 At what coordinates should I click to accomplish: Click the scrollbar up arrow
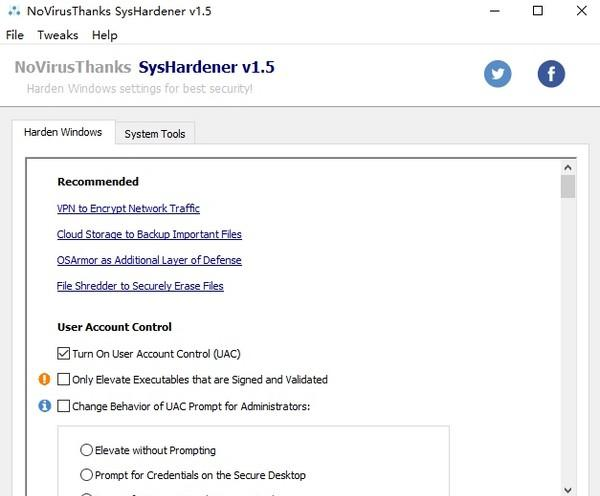pyautogui.click(x=568, y=169)
